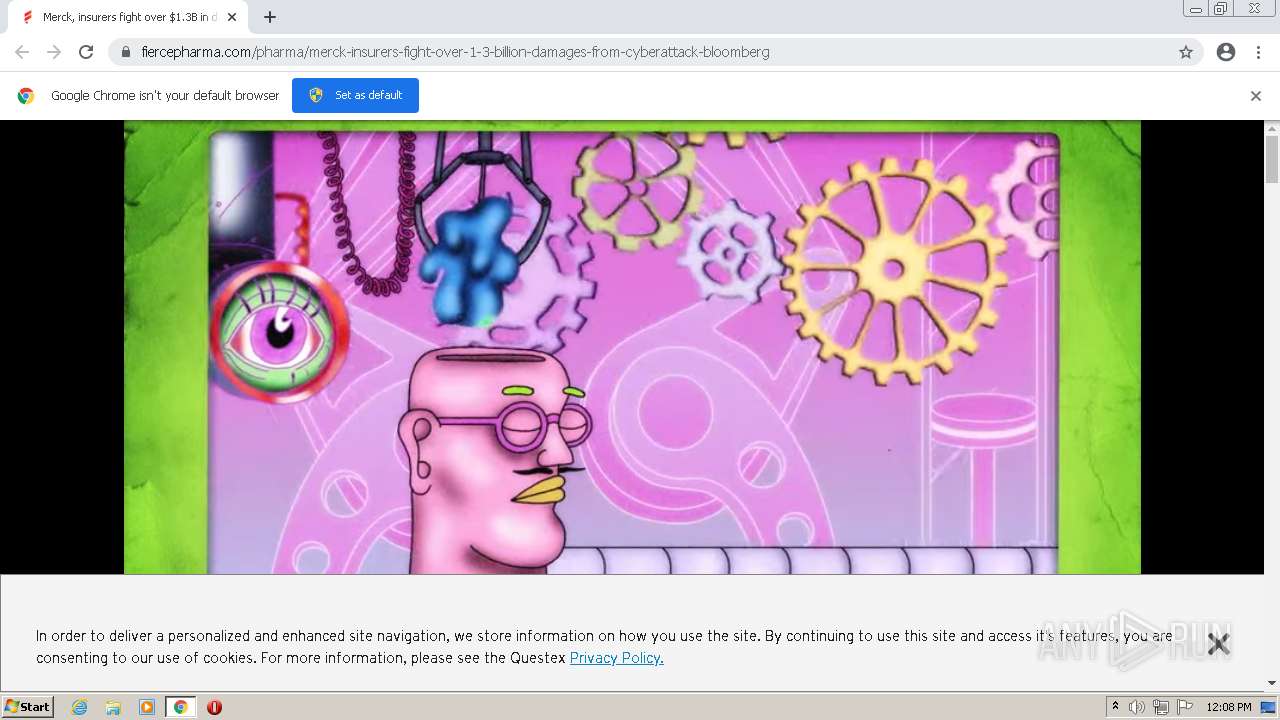The width and height of the screenshot is (1280, 720).
Task: Click the red stop icon on taskbar
Action: (214, 707)
